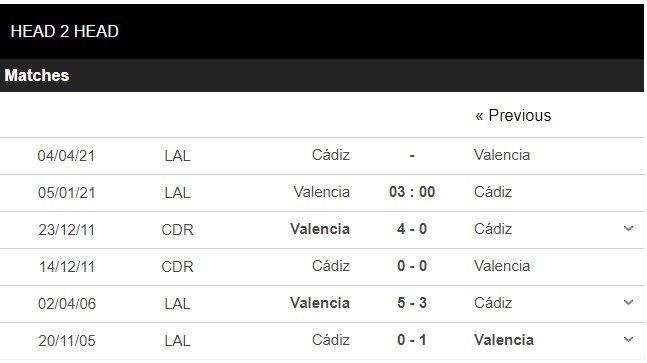Open the 0 - 1 score on 20/11/05
This screenshot has width=647, height=363.
[x=412, y=340]
